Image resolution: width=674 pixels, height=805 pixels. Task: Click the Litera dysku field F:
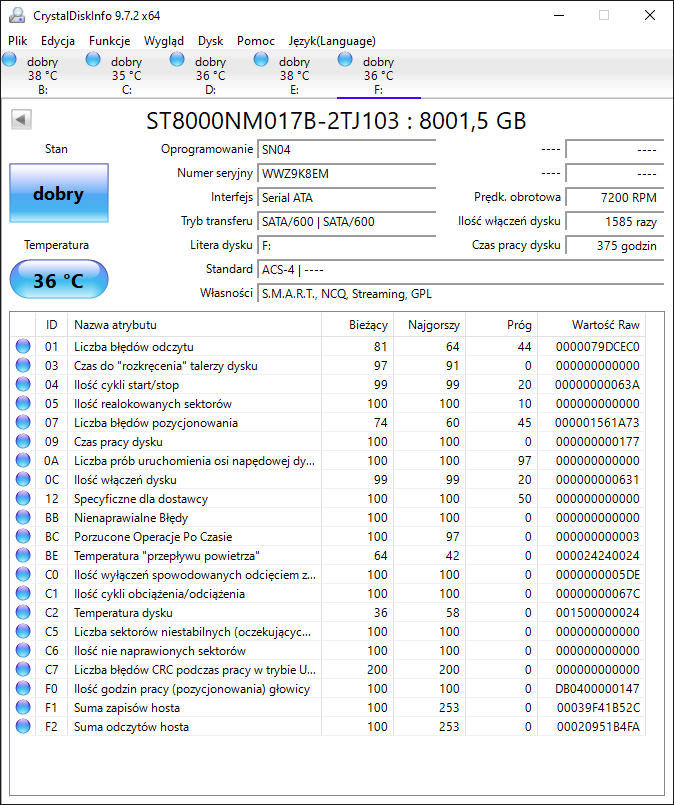pyautogui.click(x=346, y=245)
